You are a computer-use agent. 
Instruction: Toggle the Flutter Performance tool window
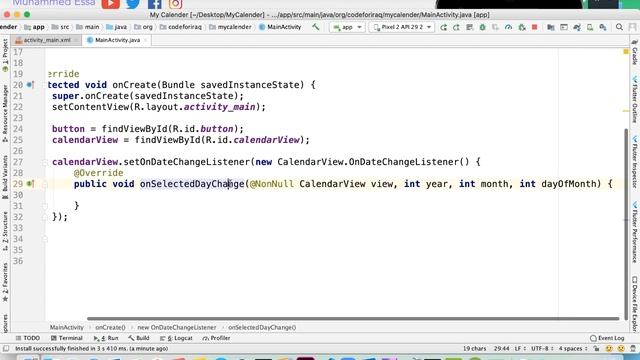[635, 232]
